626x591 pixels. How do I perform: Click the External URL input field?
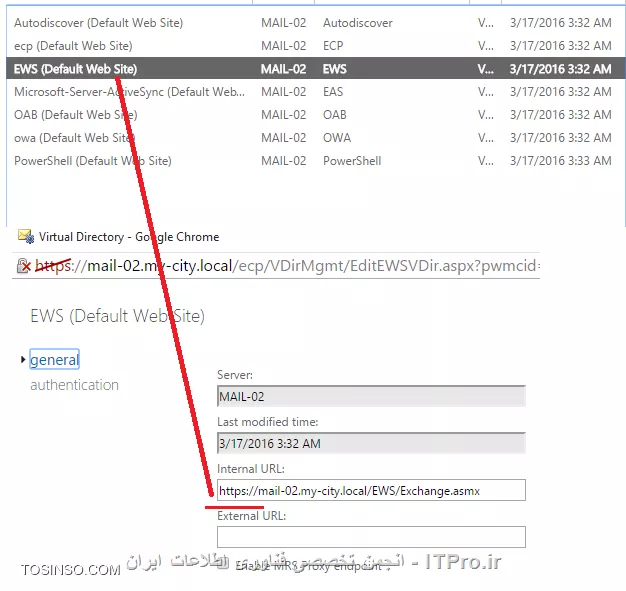(x=371, y=537)
